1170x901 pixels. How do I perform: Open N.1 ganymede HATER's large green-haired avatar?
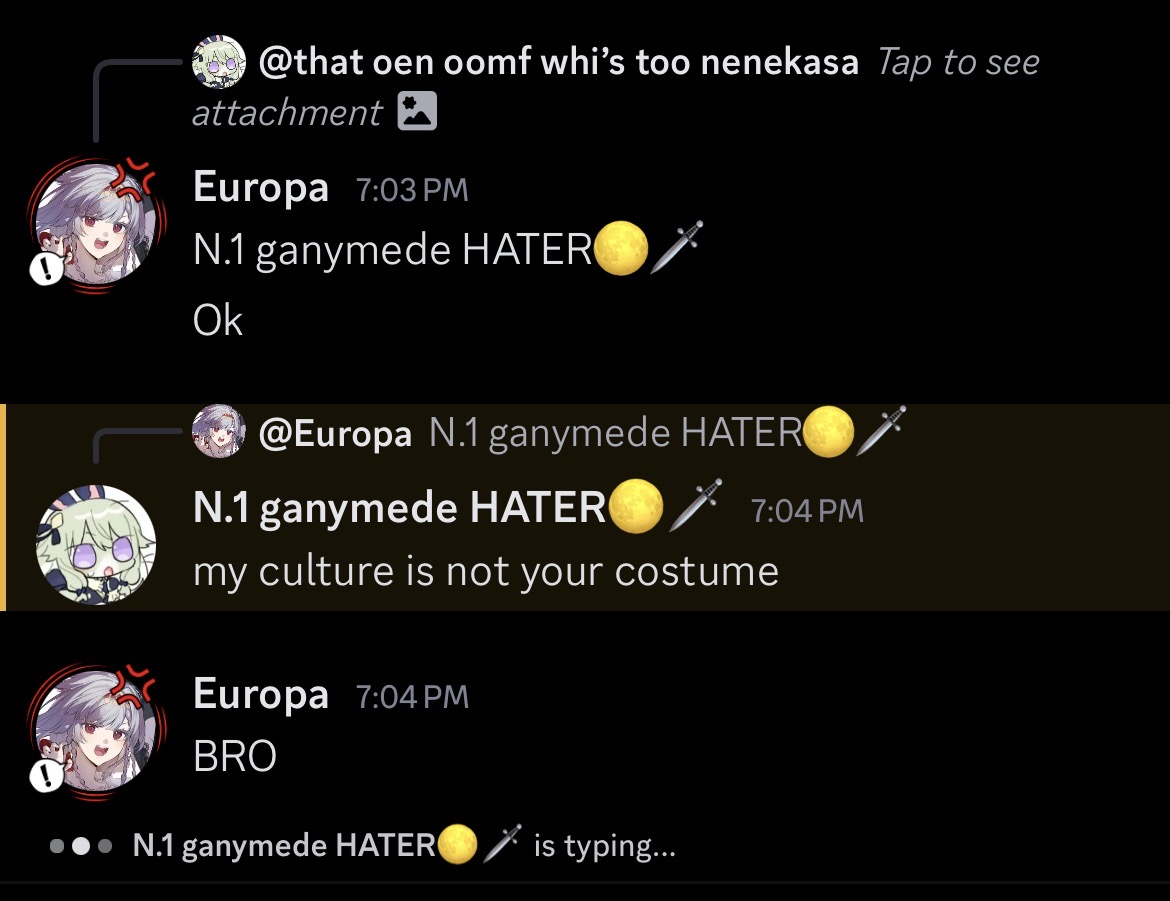coord(95,545)
